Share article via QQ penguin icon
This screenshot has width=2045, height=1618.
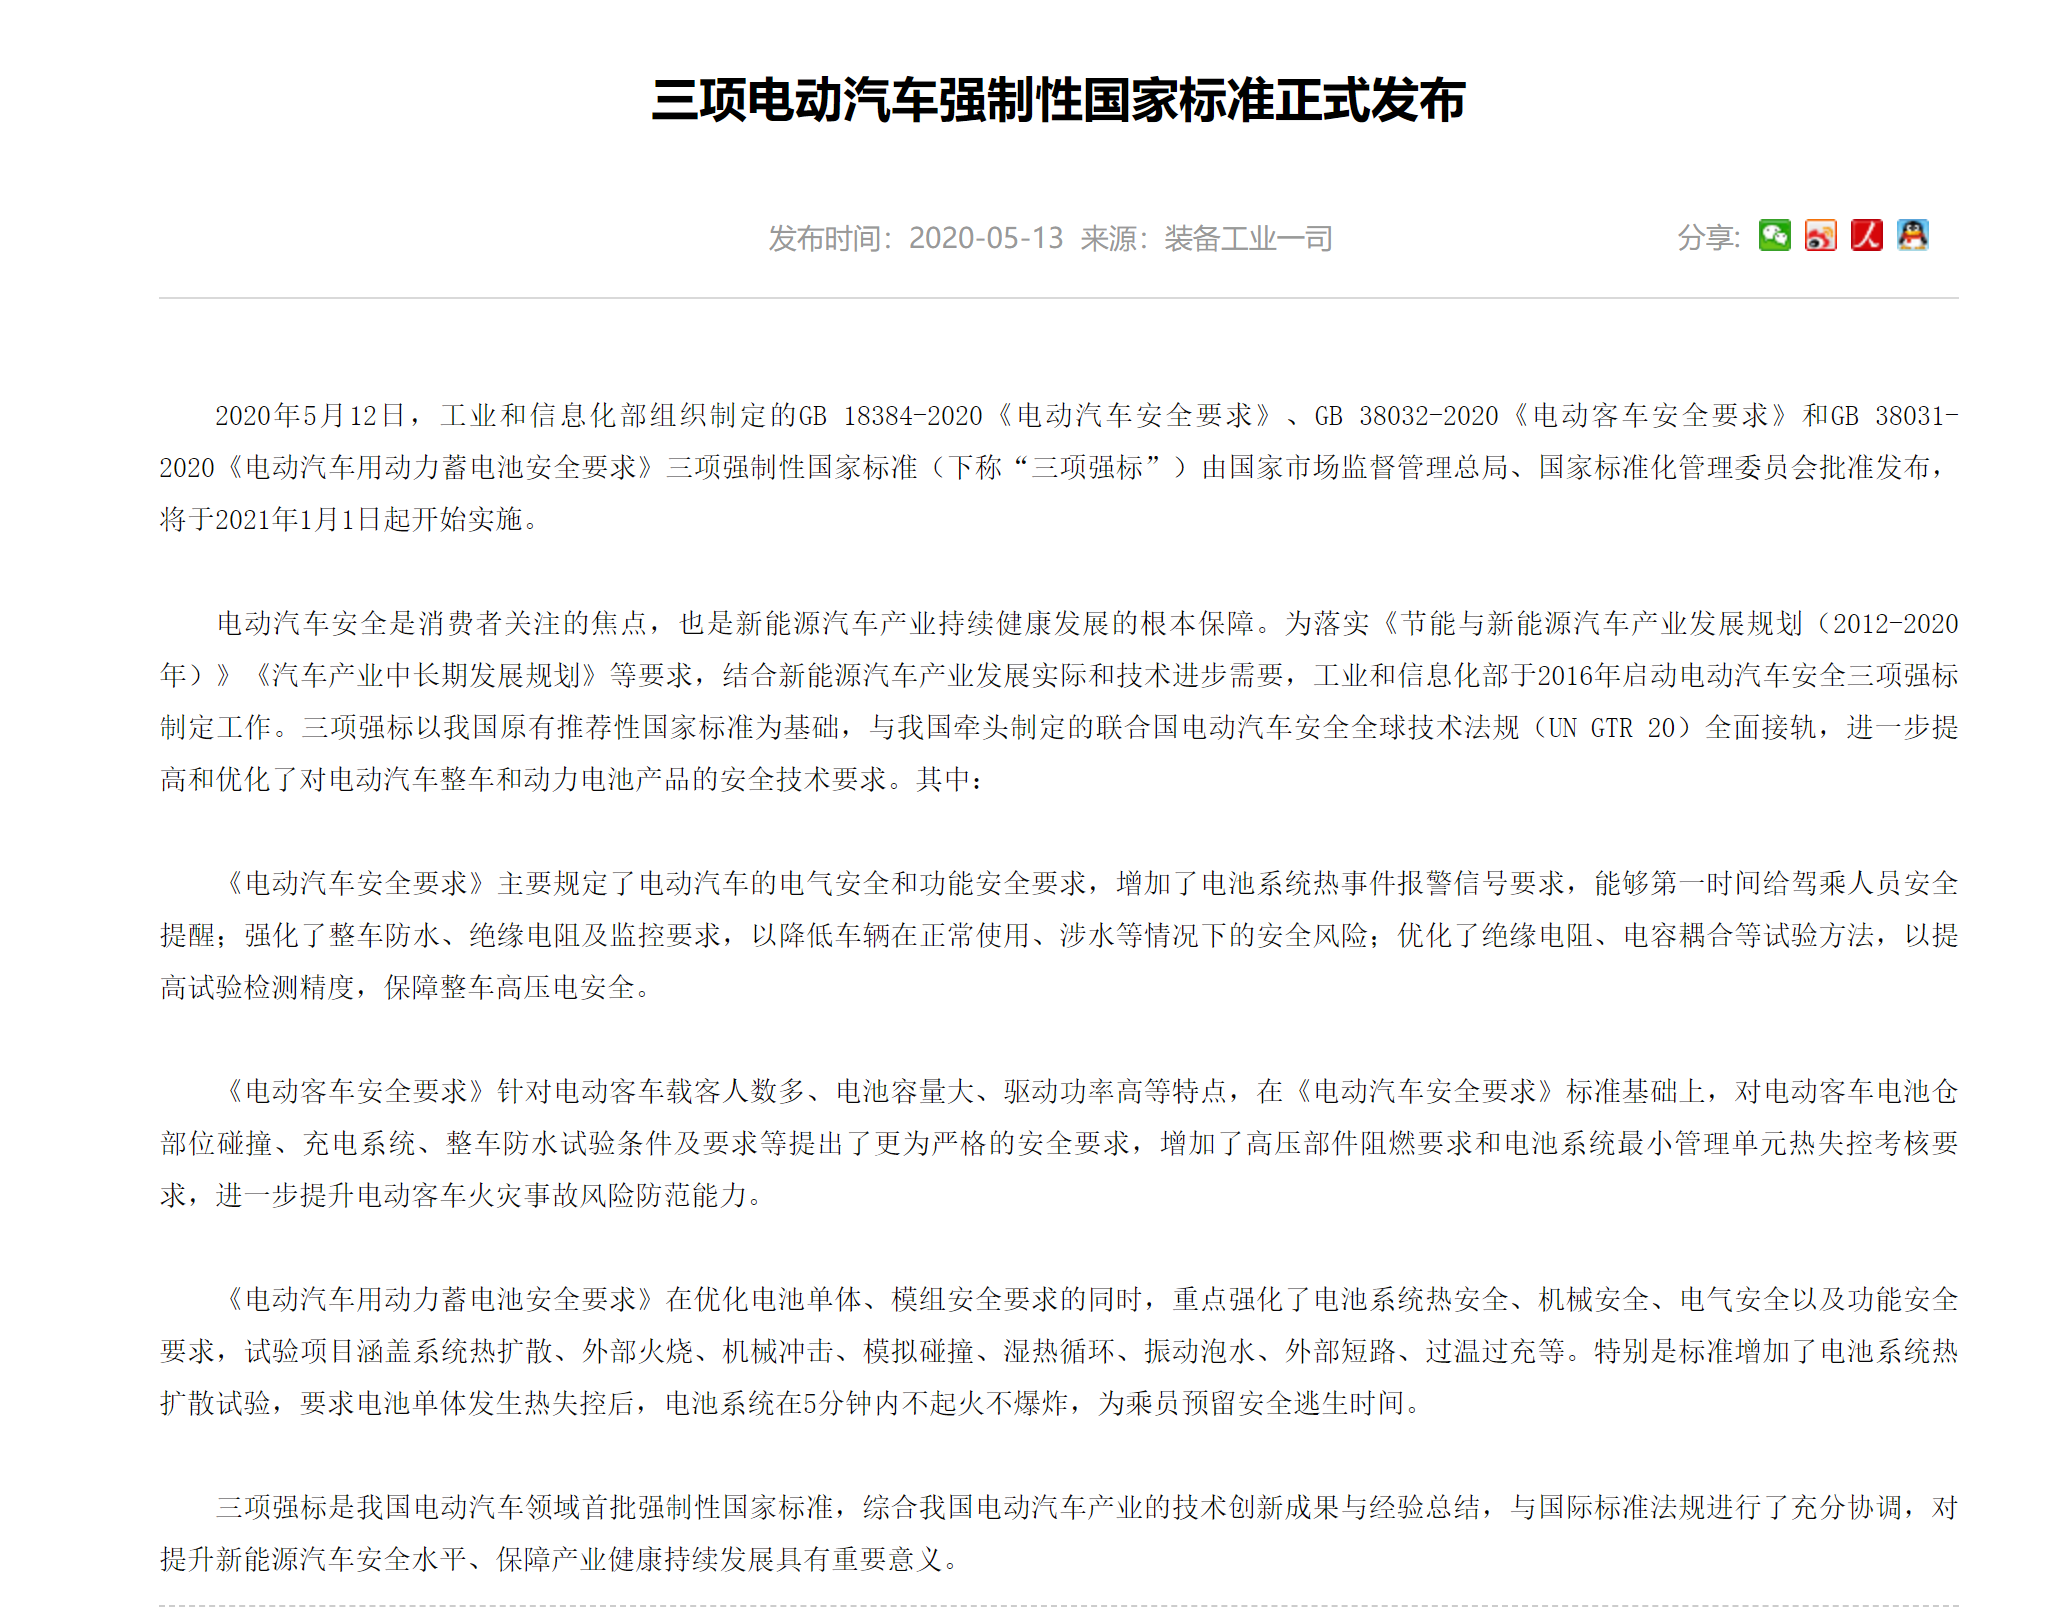(1912, 236)
